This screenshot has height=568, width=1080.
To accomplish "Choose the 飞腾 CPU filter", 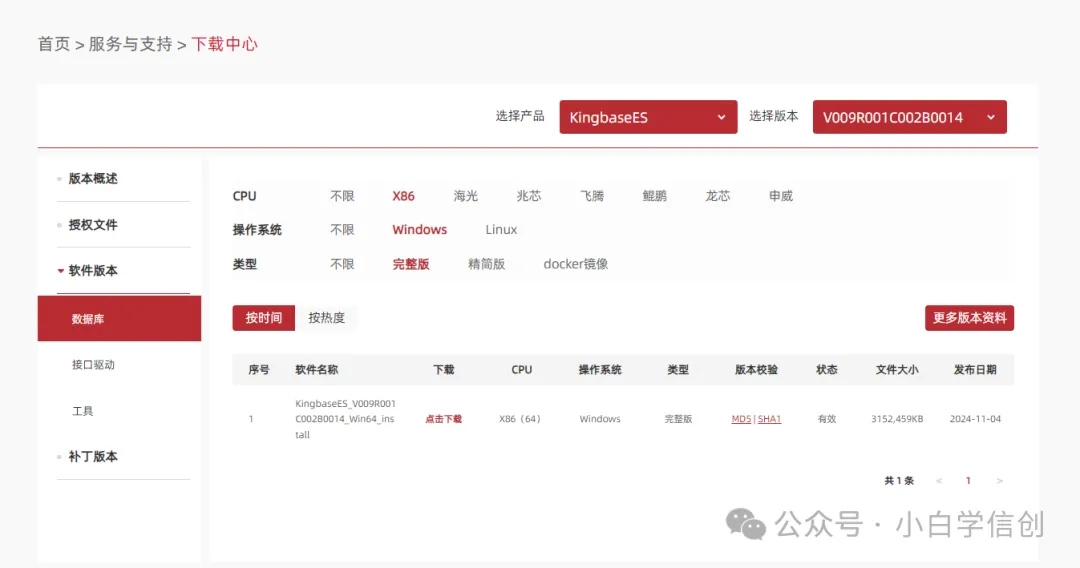I will click(x=592, y=196).
